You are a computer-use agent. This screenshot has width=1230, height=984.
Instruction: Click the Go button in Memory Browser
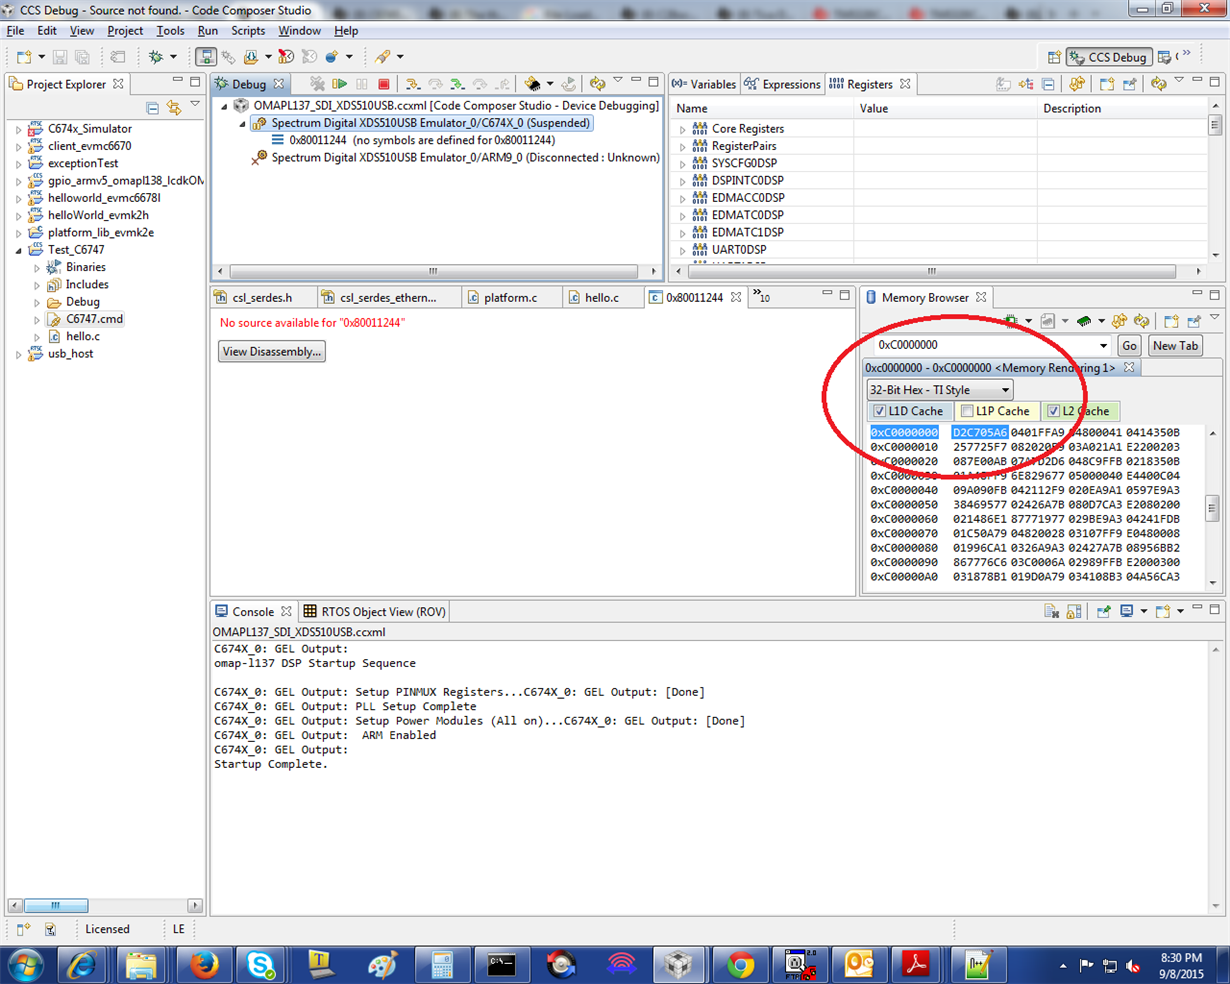point(1129,345)
